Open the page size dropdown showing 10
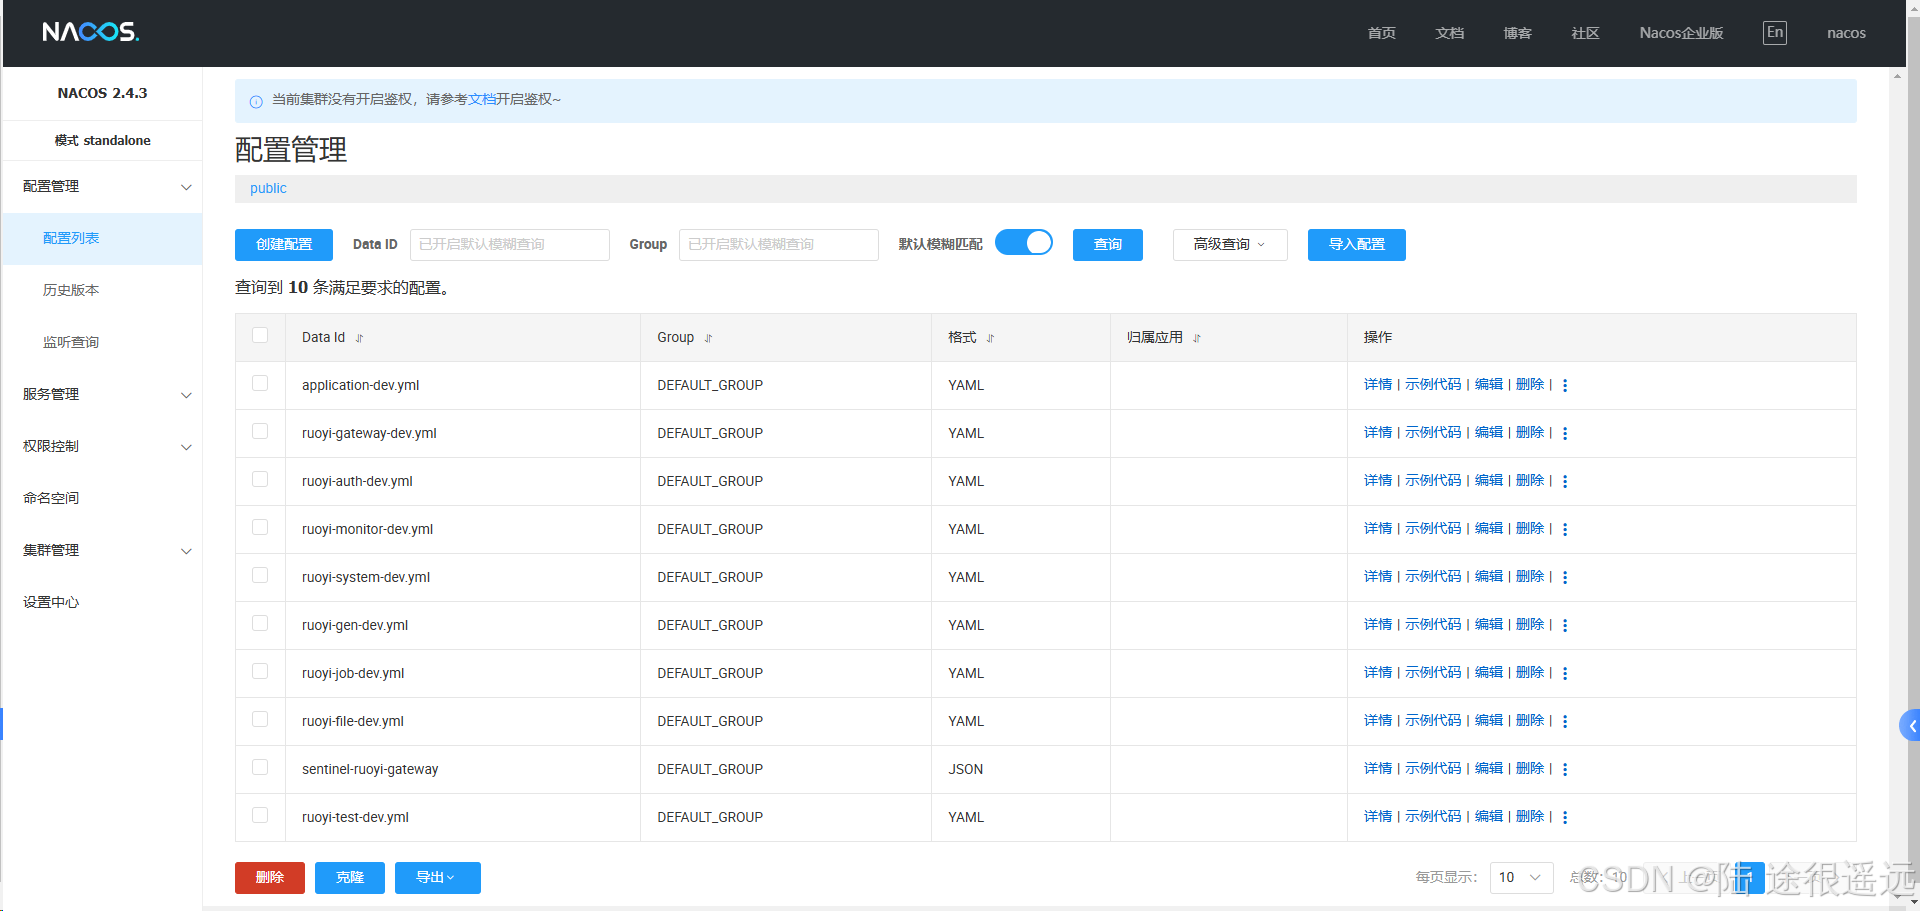 click(x=1521, y=878)
